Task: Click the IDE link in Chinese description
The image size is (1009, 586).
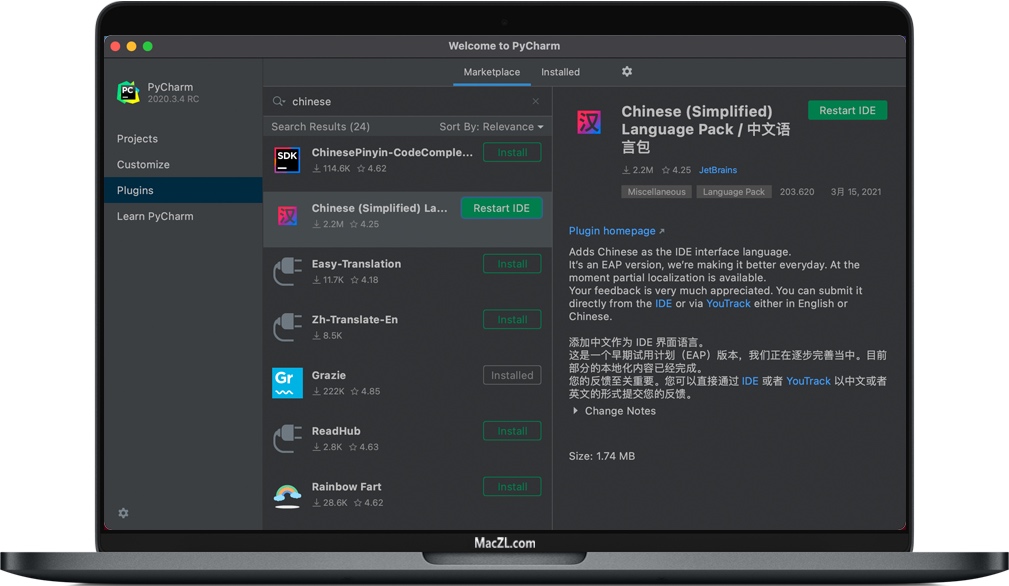Action: point(750,381)
